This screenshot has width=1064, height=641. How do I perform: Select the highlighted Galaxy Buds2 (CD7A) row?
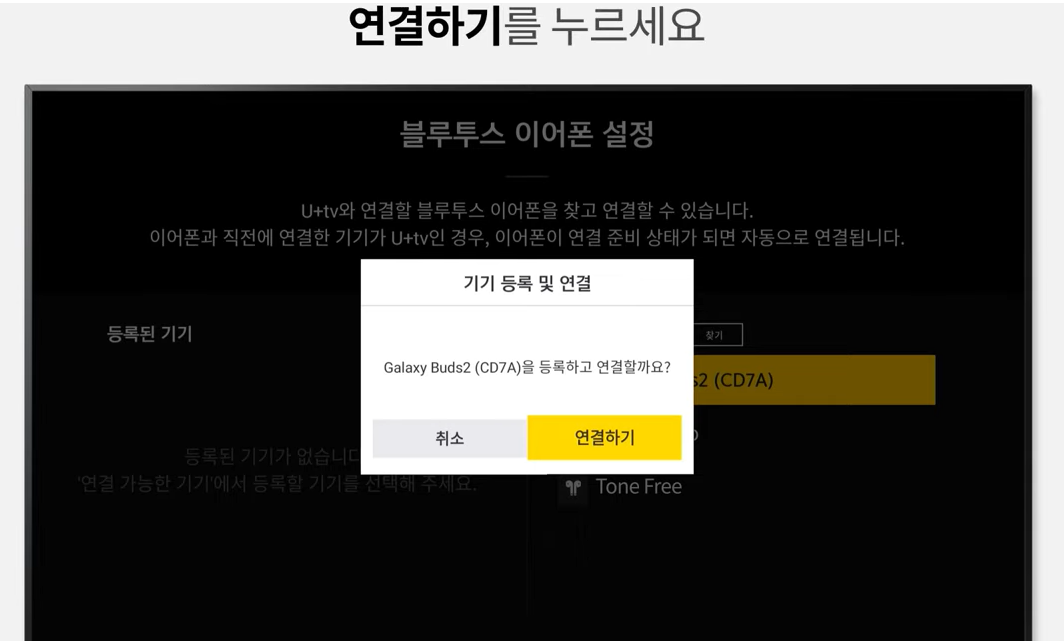(814, 380)
